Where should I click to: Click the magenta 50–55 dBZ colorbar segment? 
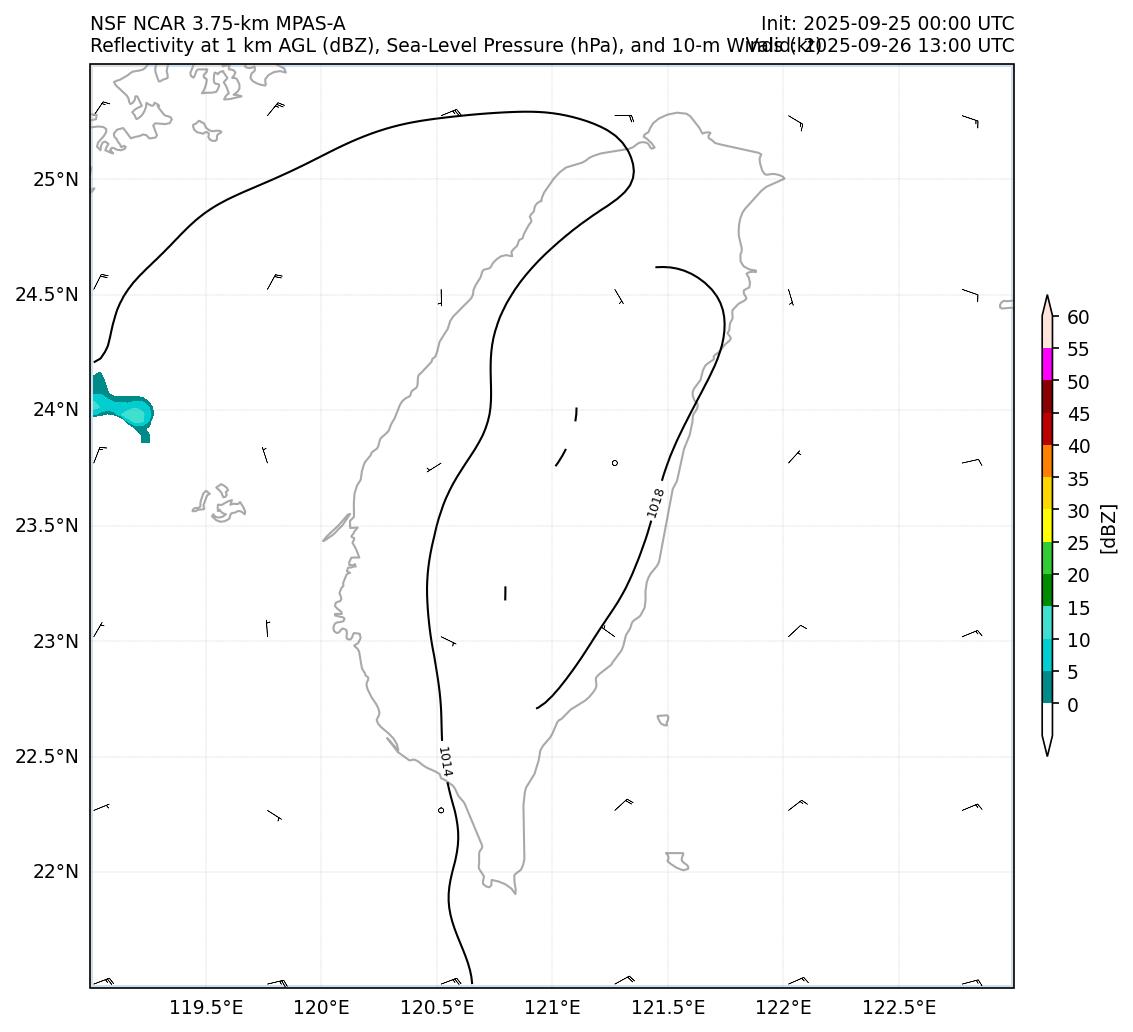(x=1047, y=365)
